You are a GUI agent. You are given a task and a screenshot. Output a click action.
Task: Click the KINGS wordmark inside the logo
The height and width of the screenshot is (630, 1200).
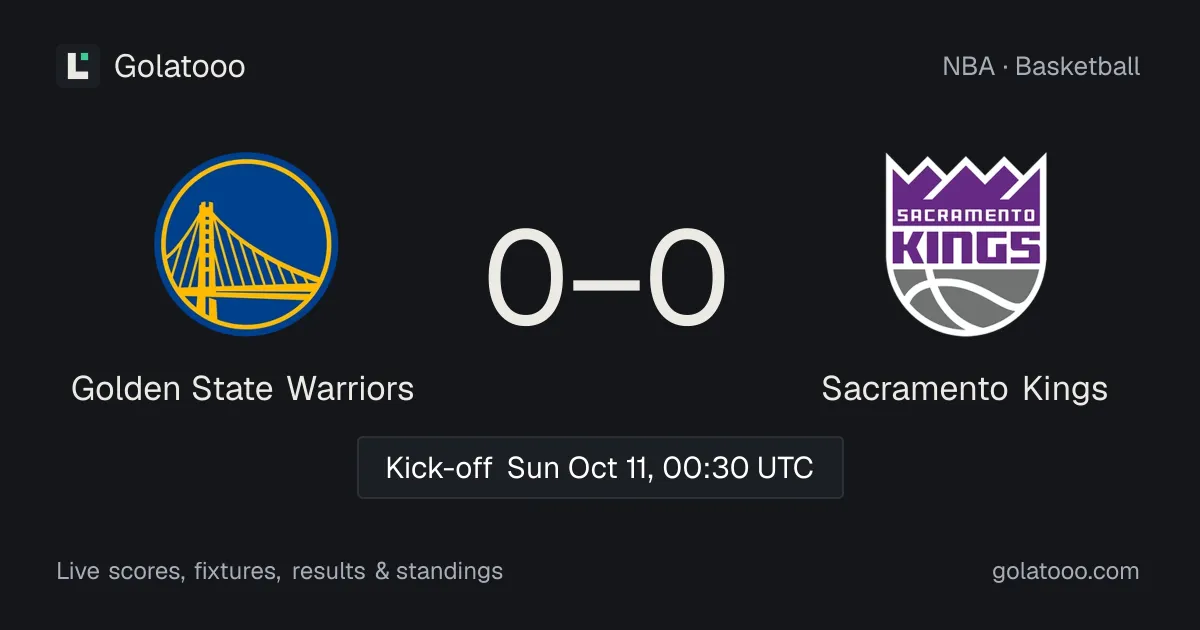pos(966,246)
